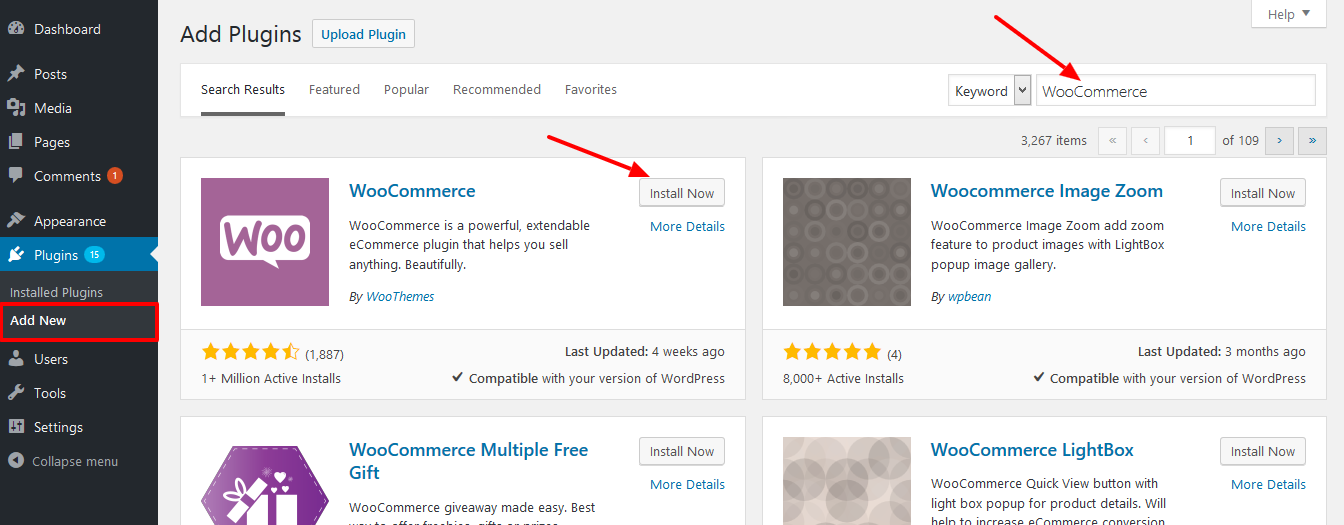Click the Settings sliders icon

tap(16, 427)
